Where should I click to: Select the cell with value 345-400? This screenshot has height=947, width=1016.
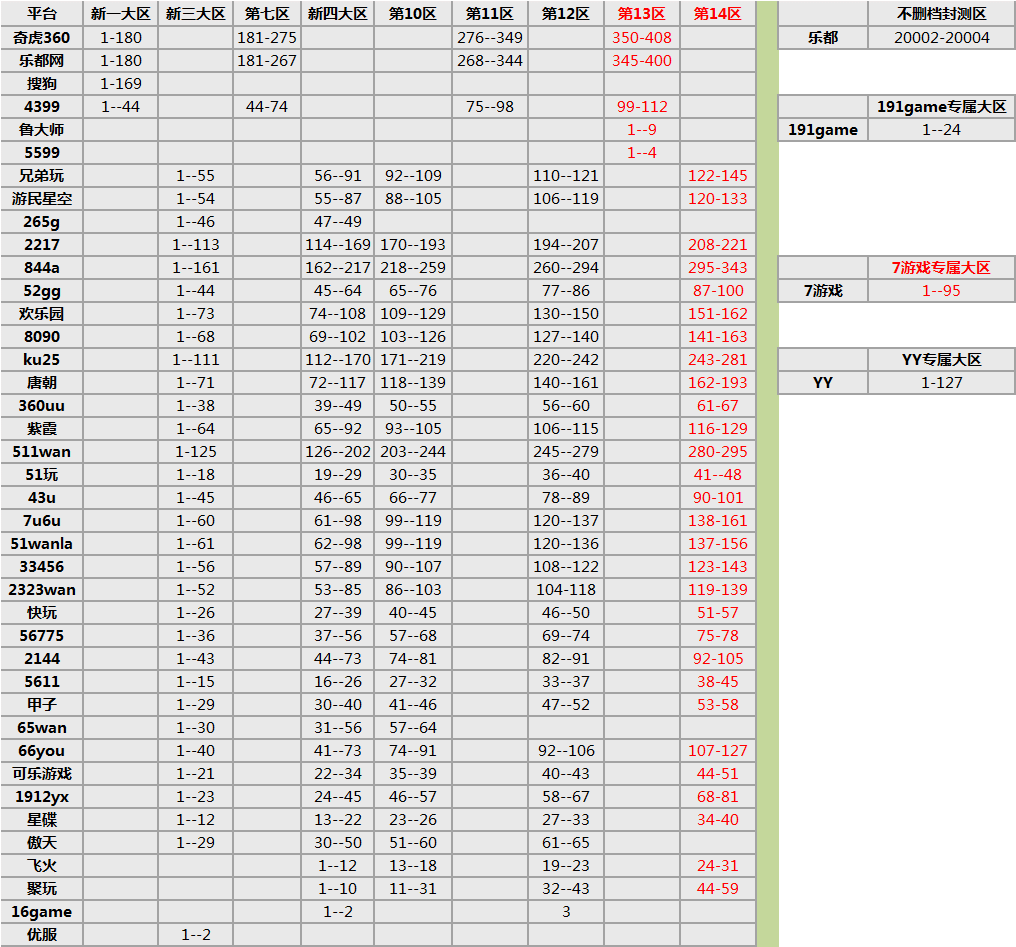(x=641, y=61)
